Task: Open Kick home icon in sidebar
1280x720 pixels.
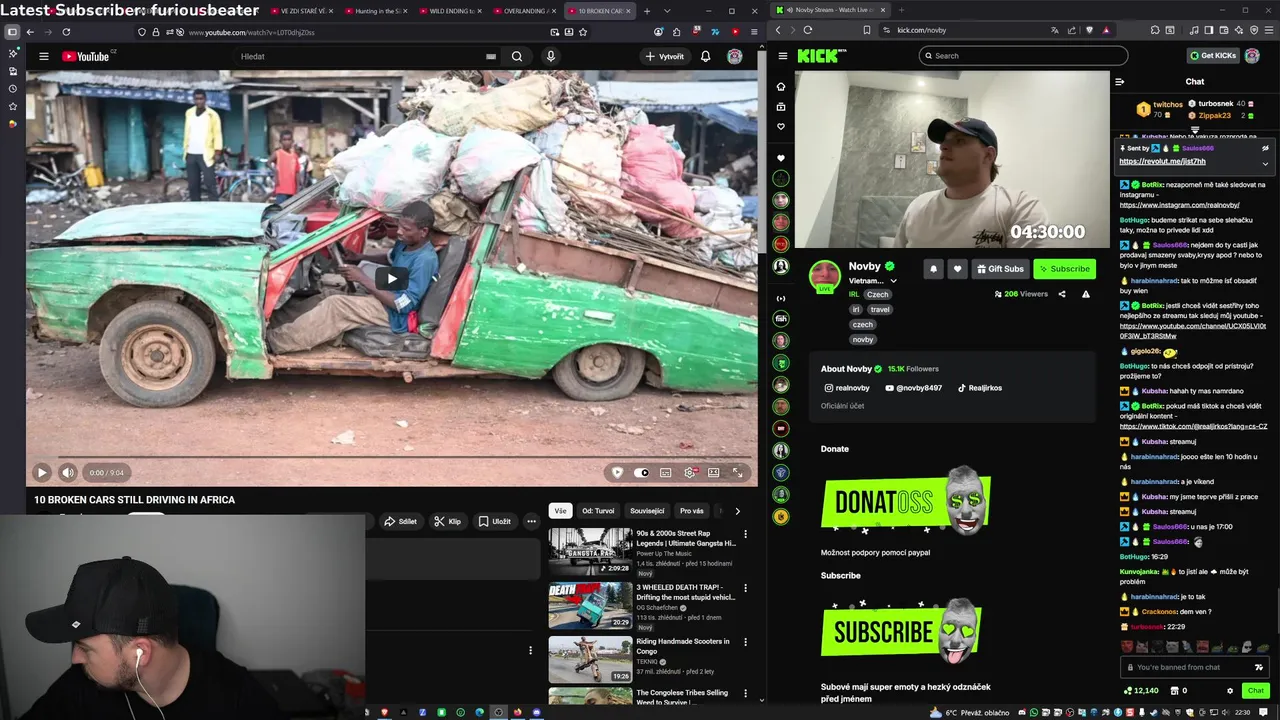Action: point(781,86)
